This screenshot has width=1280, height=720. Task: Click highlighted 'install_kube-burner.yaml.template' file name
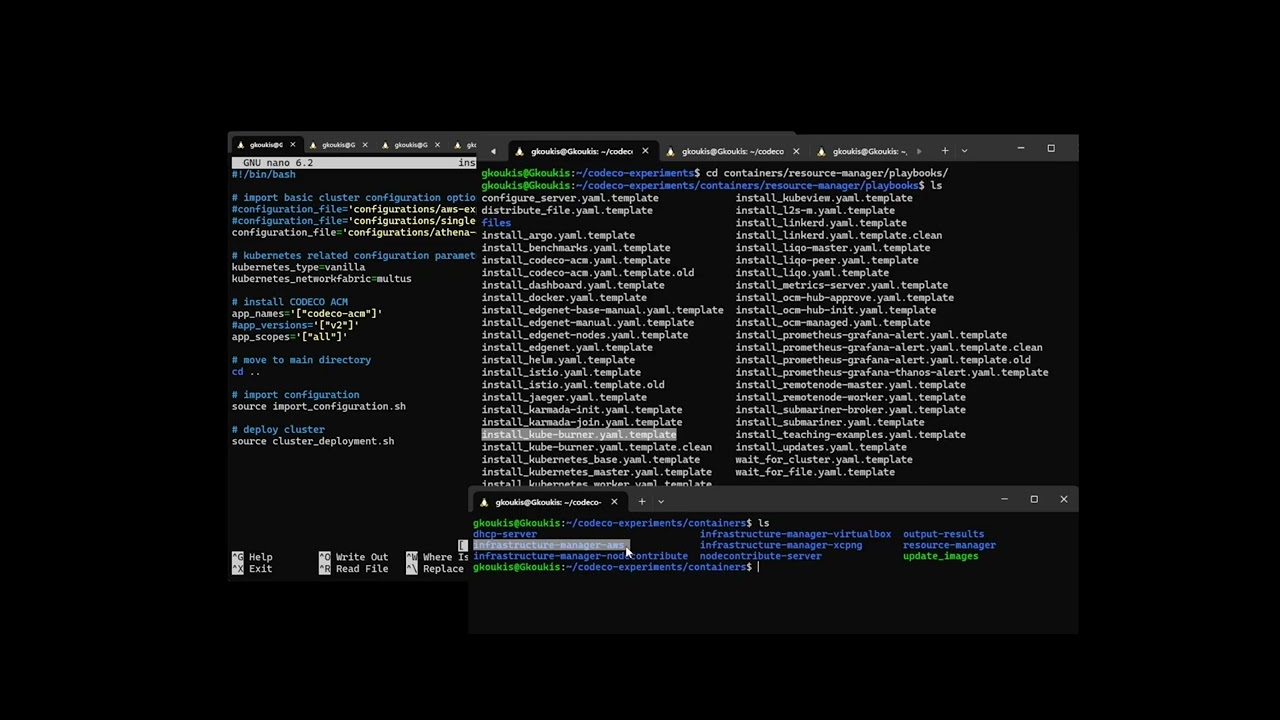tap(579, 435)
